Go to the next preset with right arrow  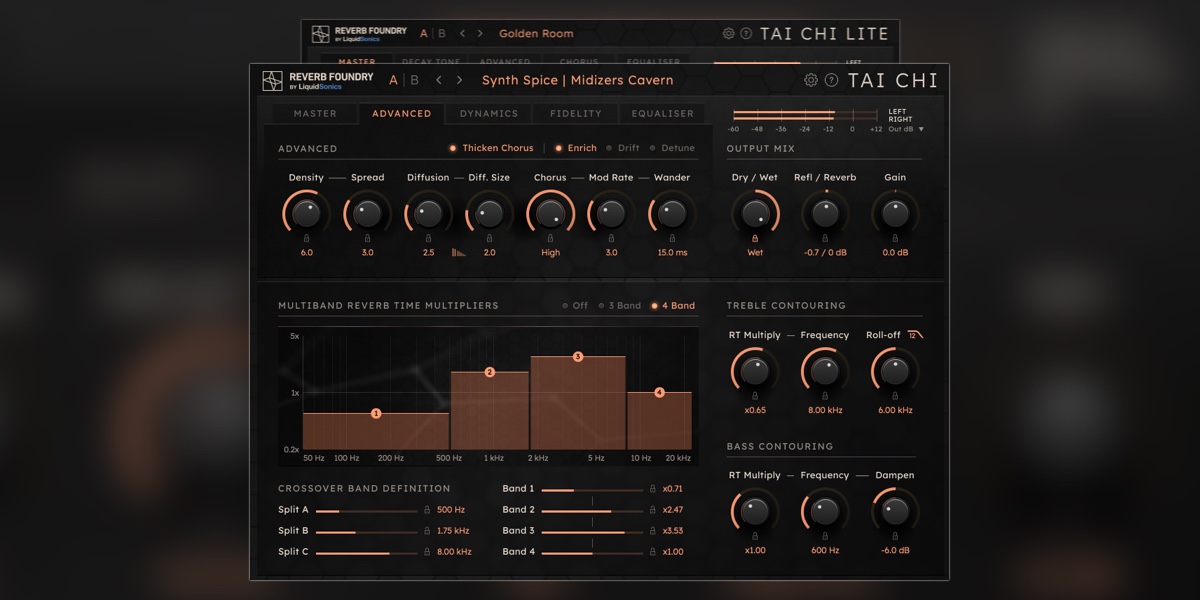460,80
